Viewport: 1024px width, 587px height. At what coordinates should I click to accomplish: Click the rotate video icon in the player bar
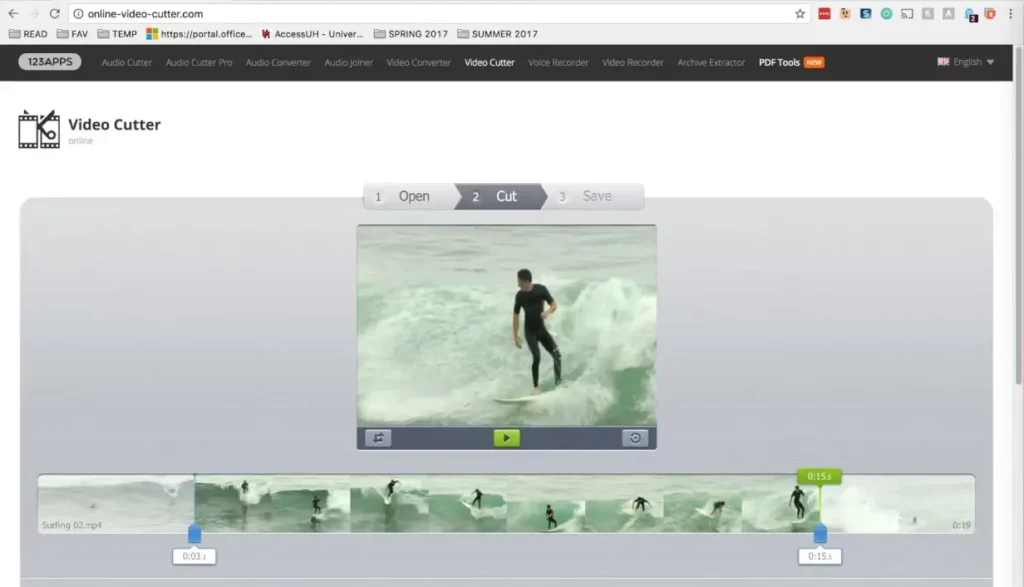coord(636,437)
